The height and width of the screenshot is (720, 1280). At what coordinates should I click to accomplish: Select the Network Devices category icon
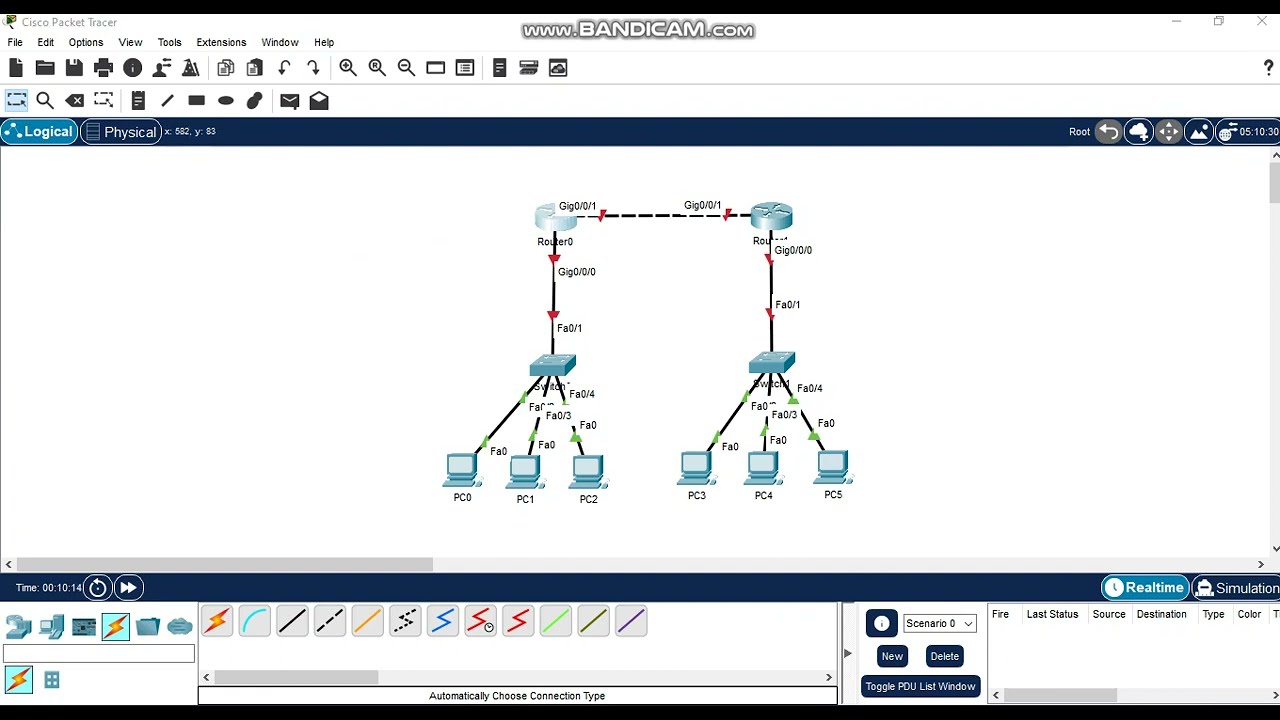[18, 627]
